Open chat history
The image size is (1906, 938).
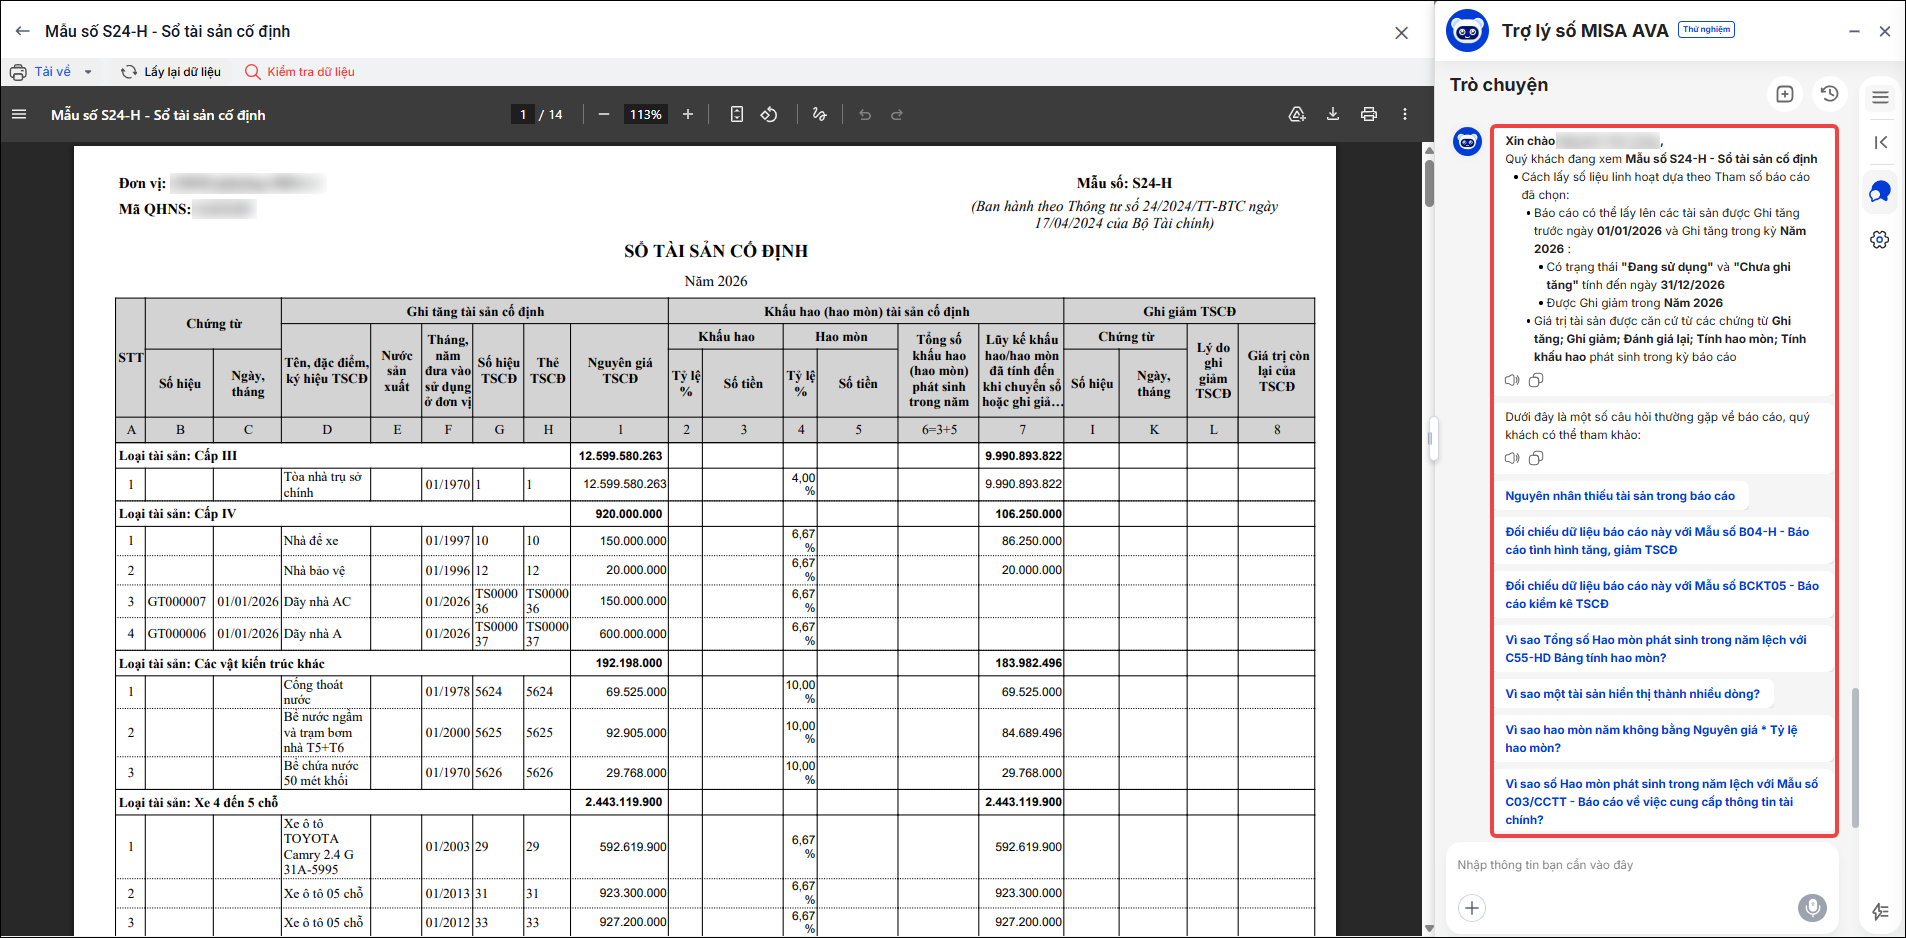[x=1829, y=94]
